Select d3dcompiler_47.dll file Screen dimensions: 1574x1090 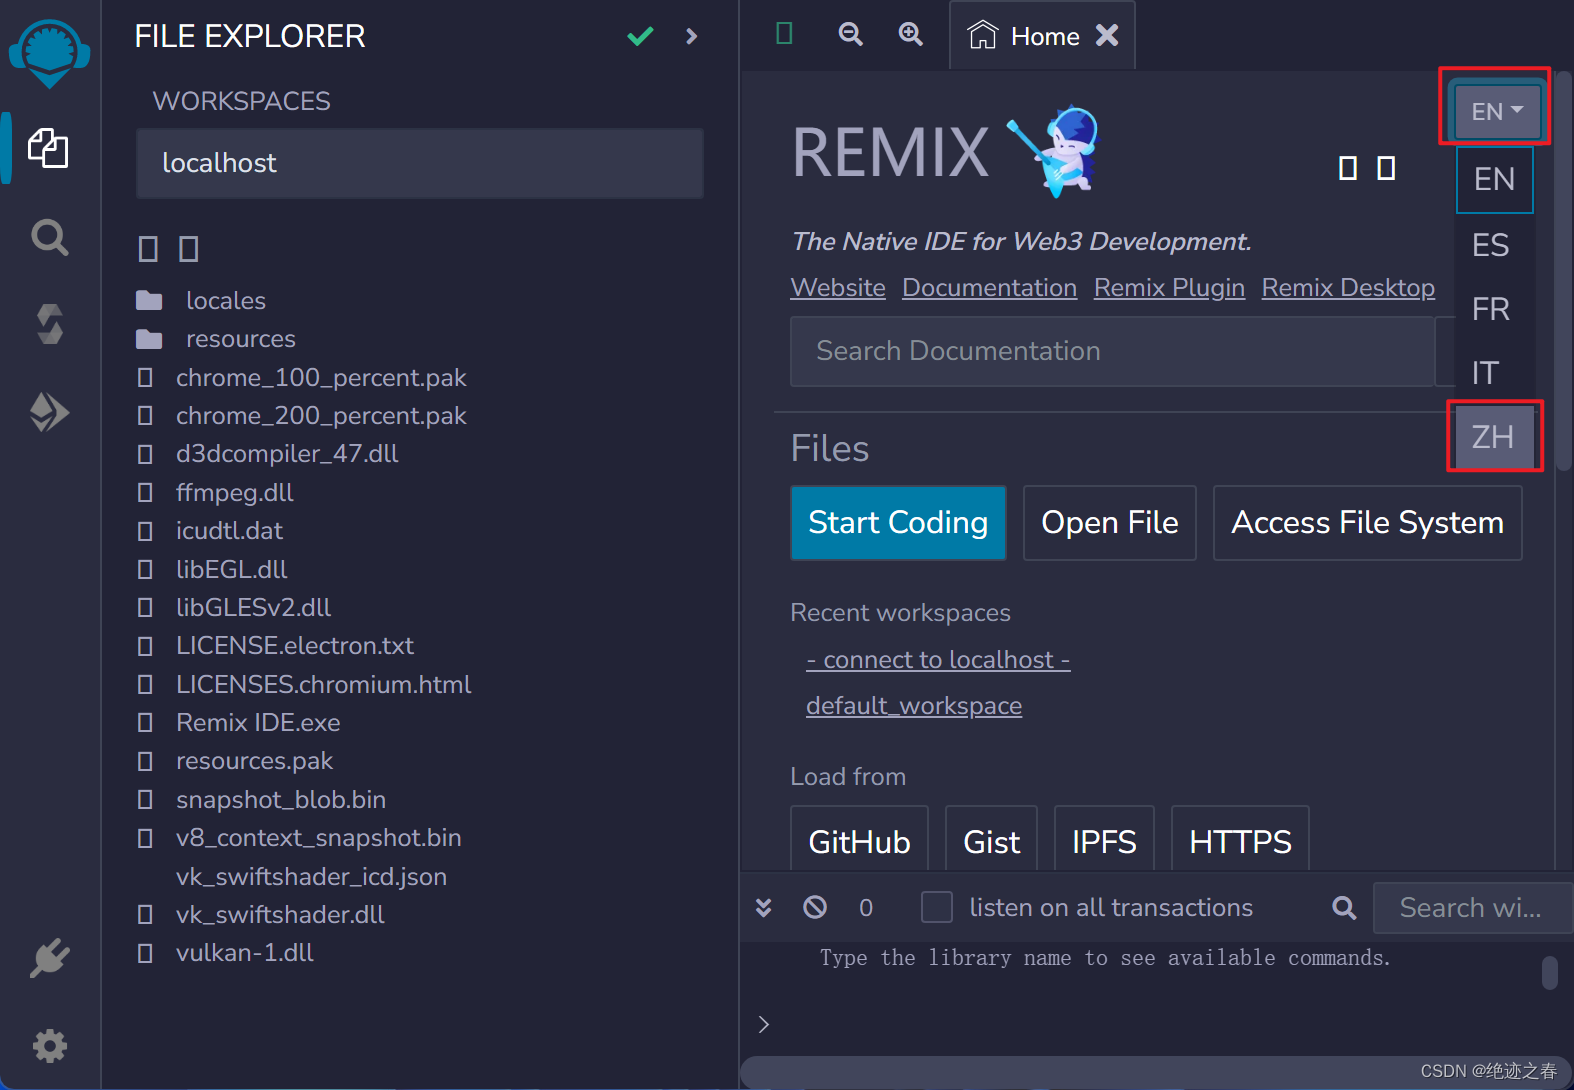tap(287, 454)
